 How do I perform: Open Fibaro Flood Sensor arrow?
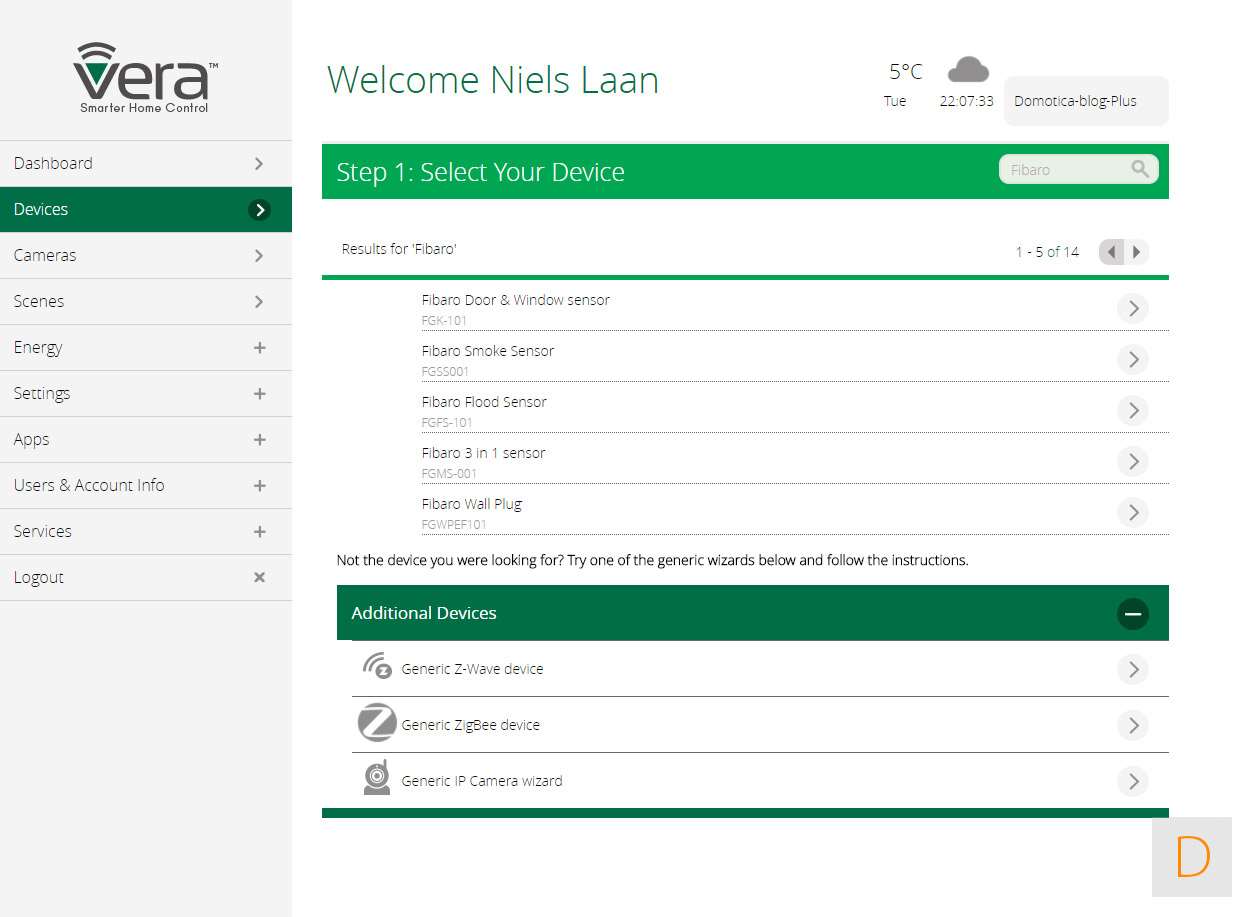(1133, 410)
